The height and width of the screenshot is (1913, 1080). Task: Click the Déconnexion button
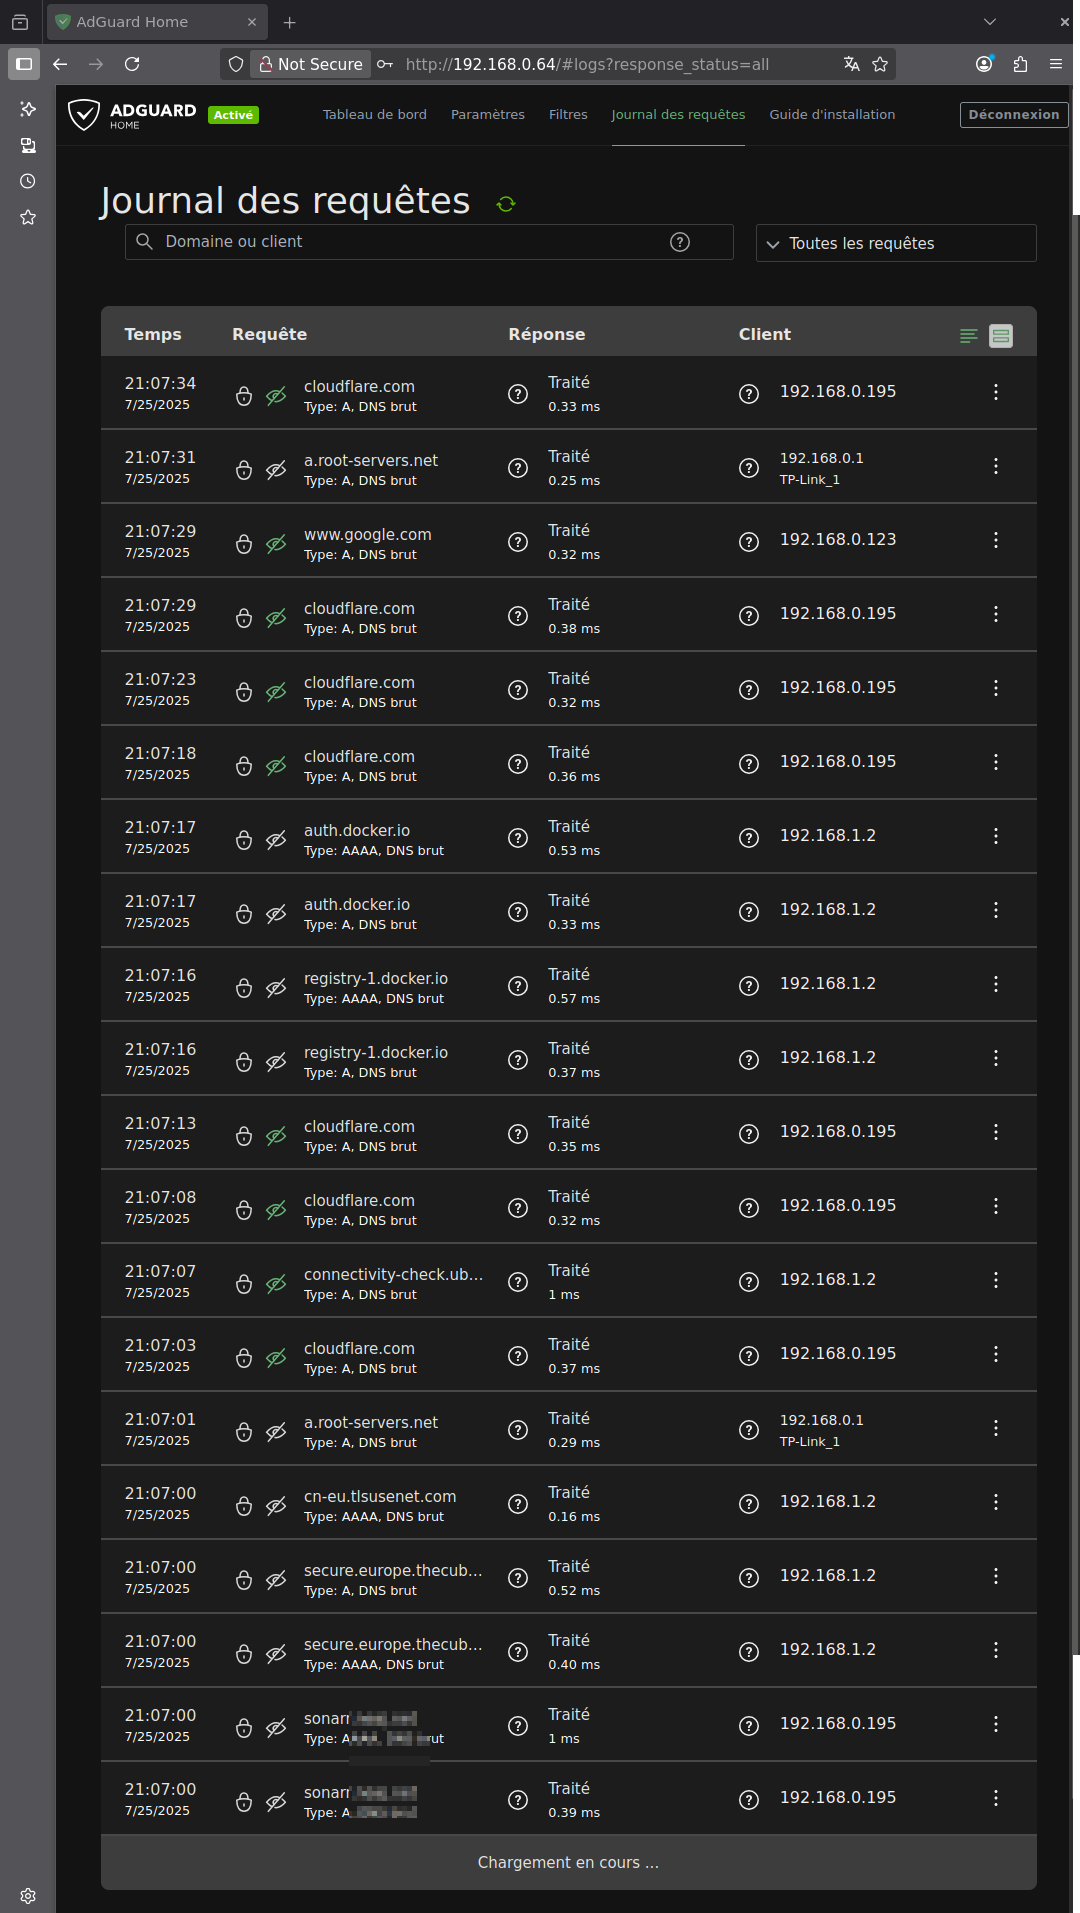click(x=1013, y=115)
